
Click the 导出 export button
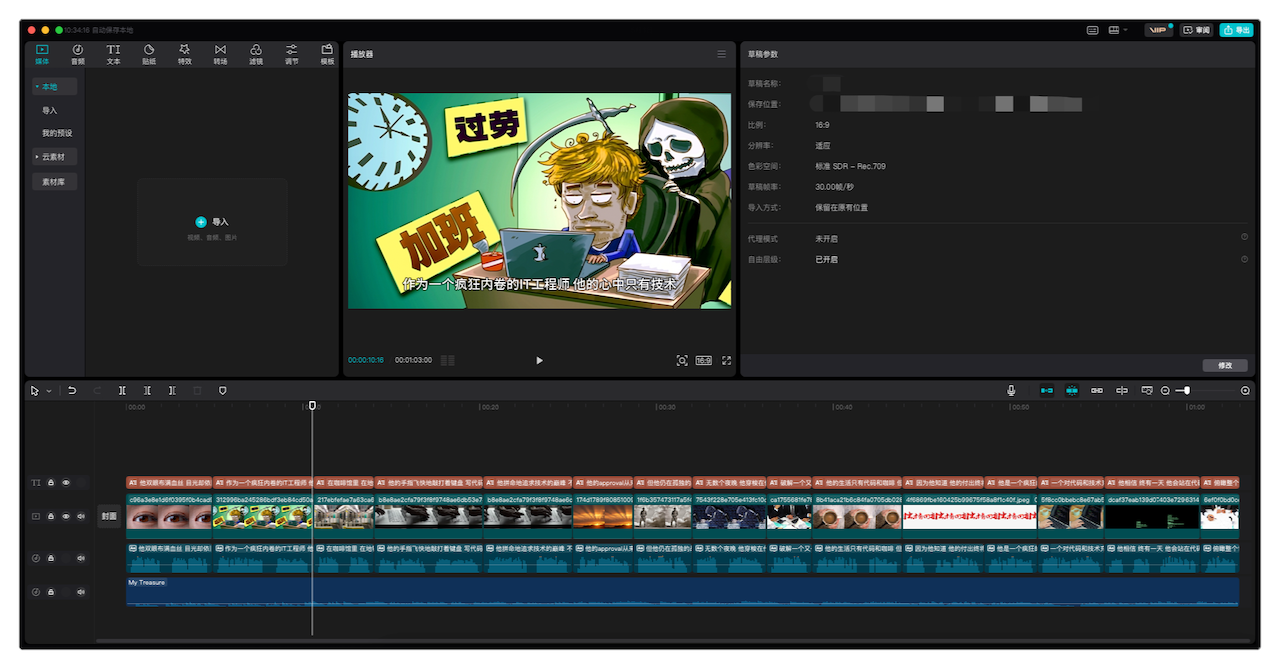[1236, 30]
